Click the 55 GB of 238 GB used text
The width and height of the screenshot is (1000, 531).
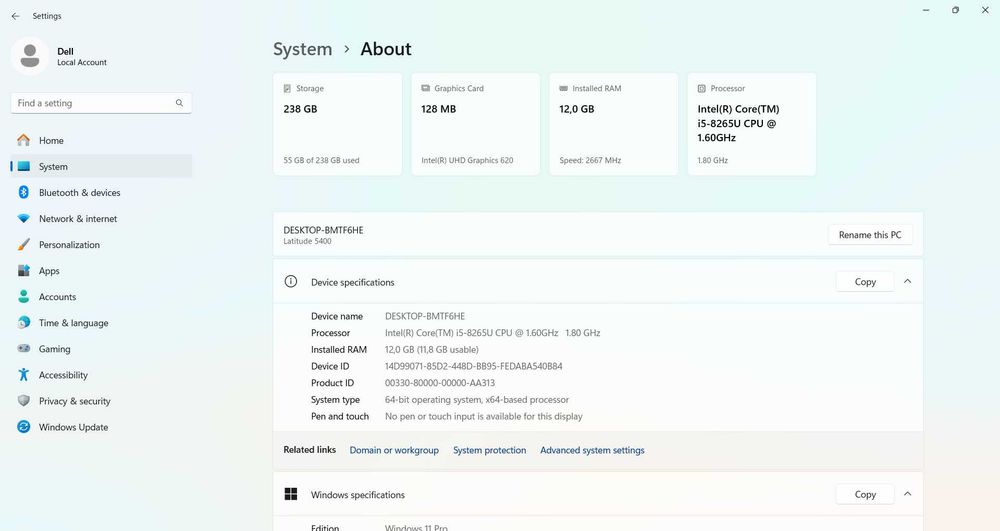tap(321, 161)
